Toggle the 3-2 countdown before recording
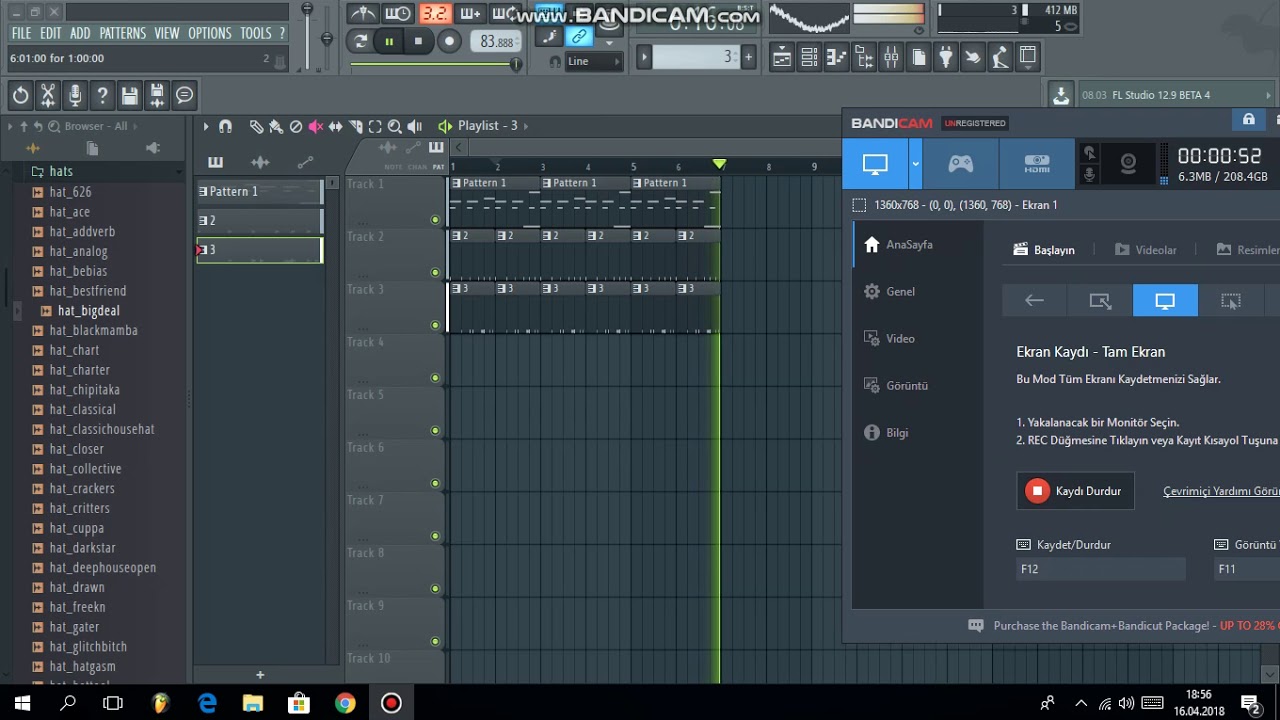The image size is (1280, 720). 434,14
